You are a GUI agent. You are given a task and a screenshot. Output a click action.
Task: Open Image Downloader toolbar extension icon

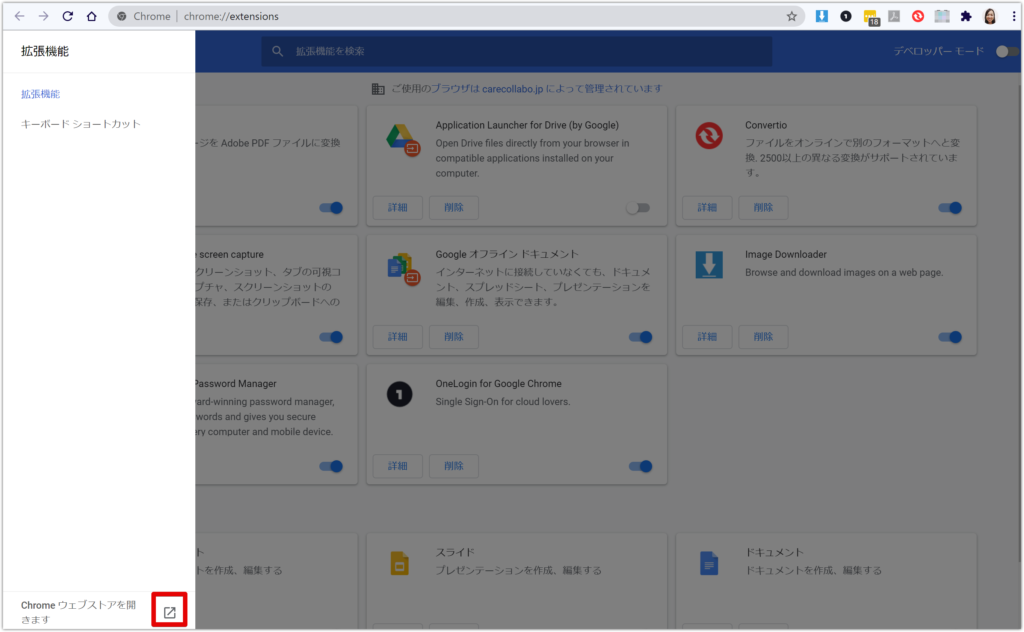[822, 16]
